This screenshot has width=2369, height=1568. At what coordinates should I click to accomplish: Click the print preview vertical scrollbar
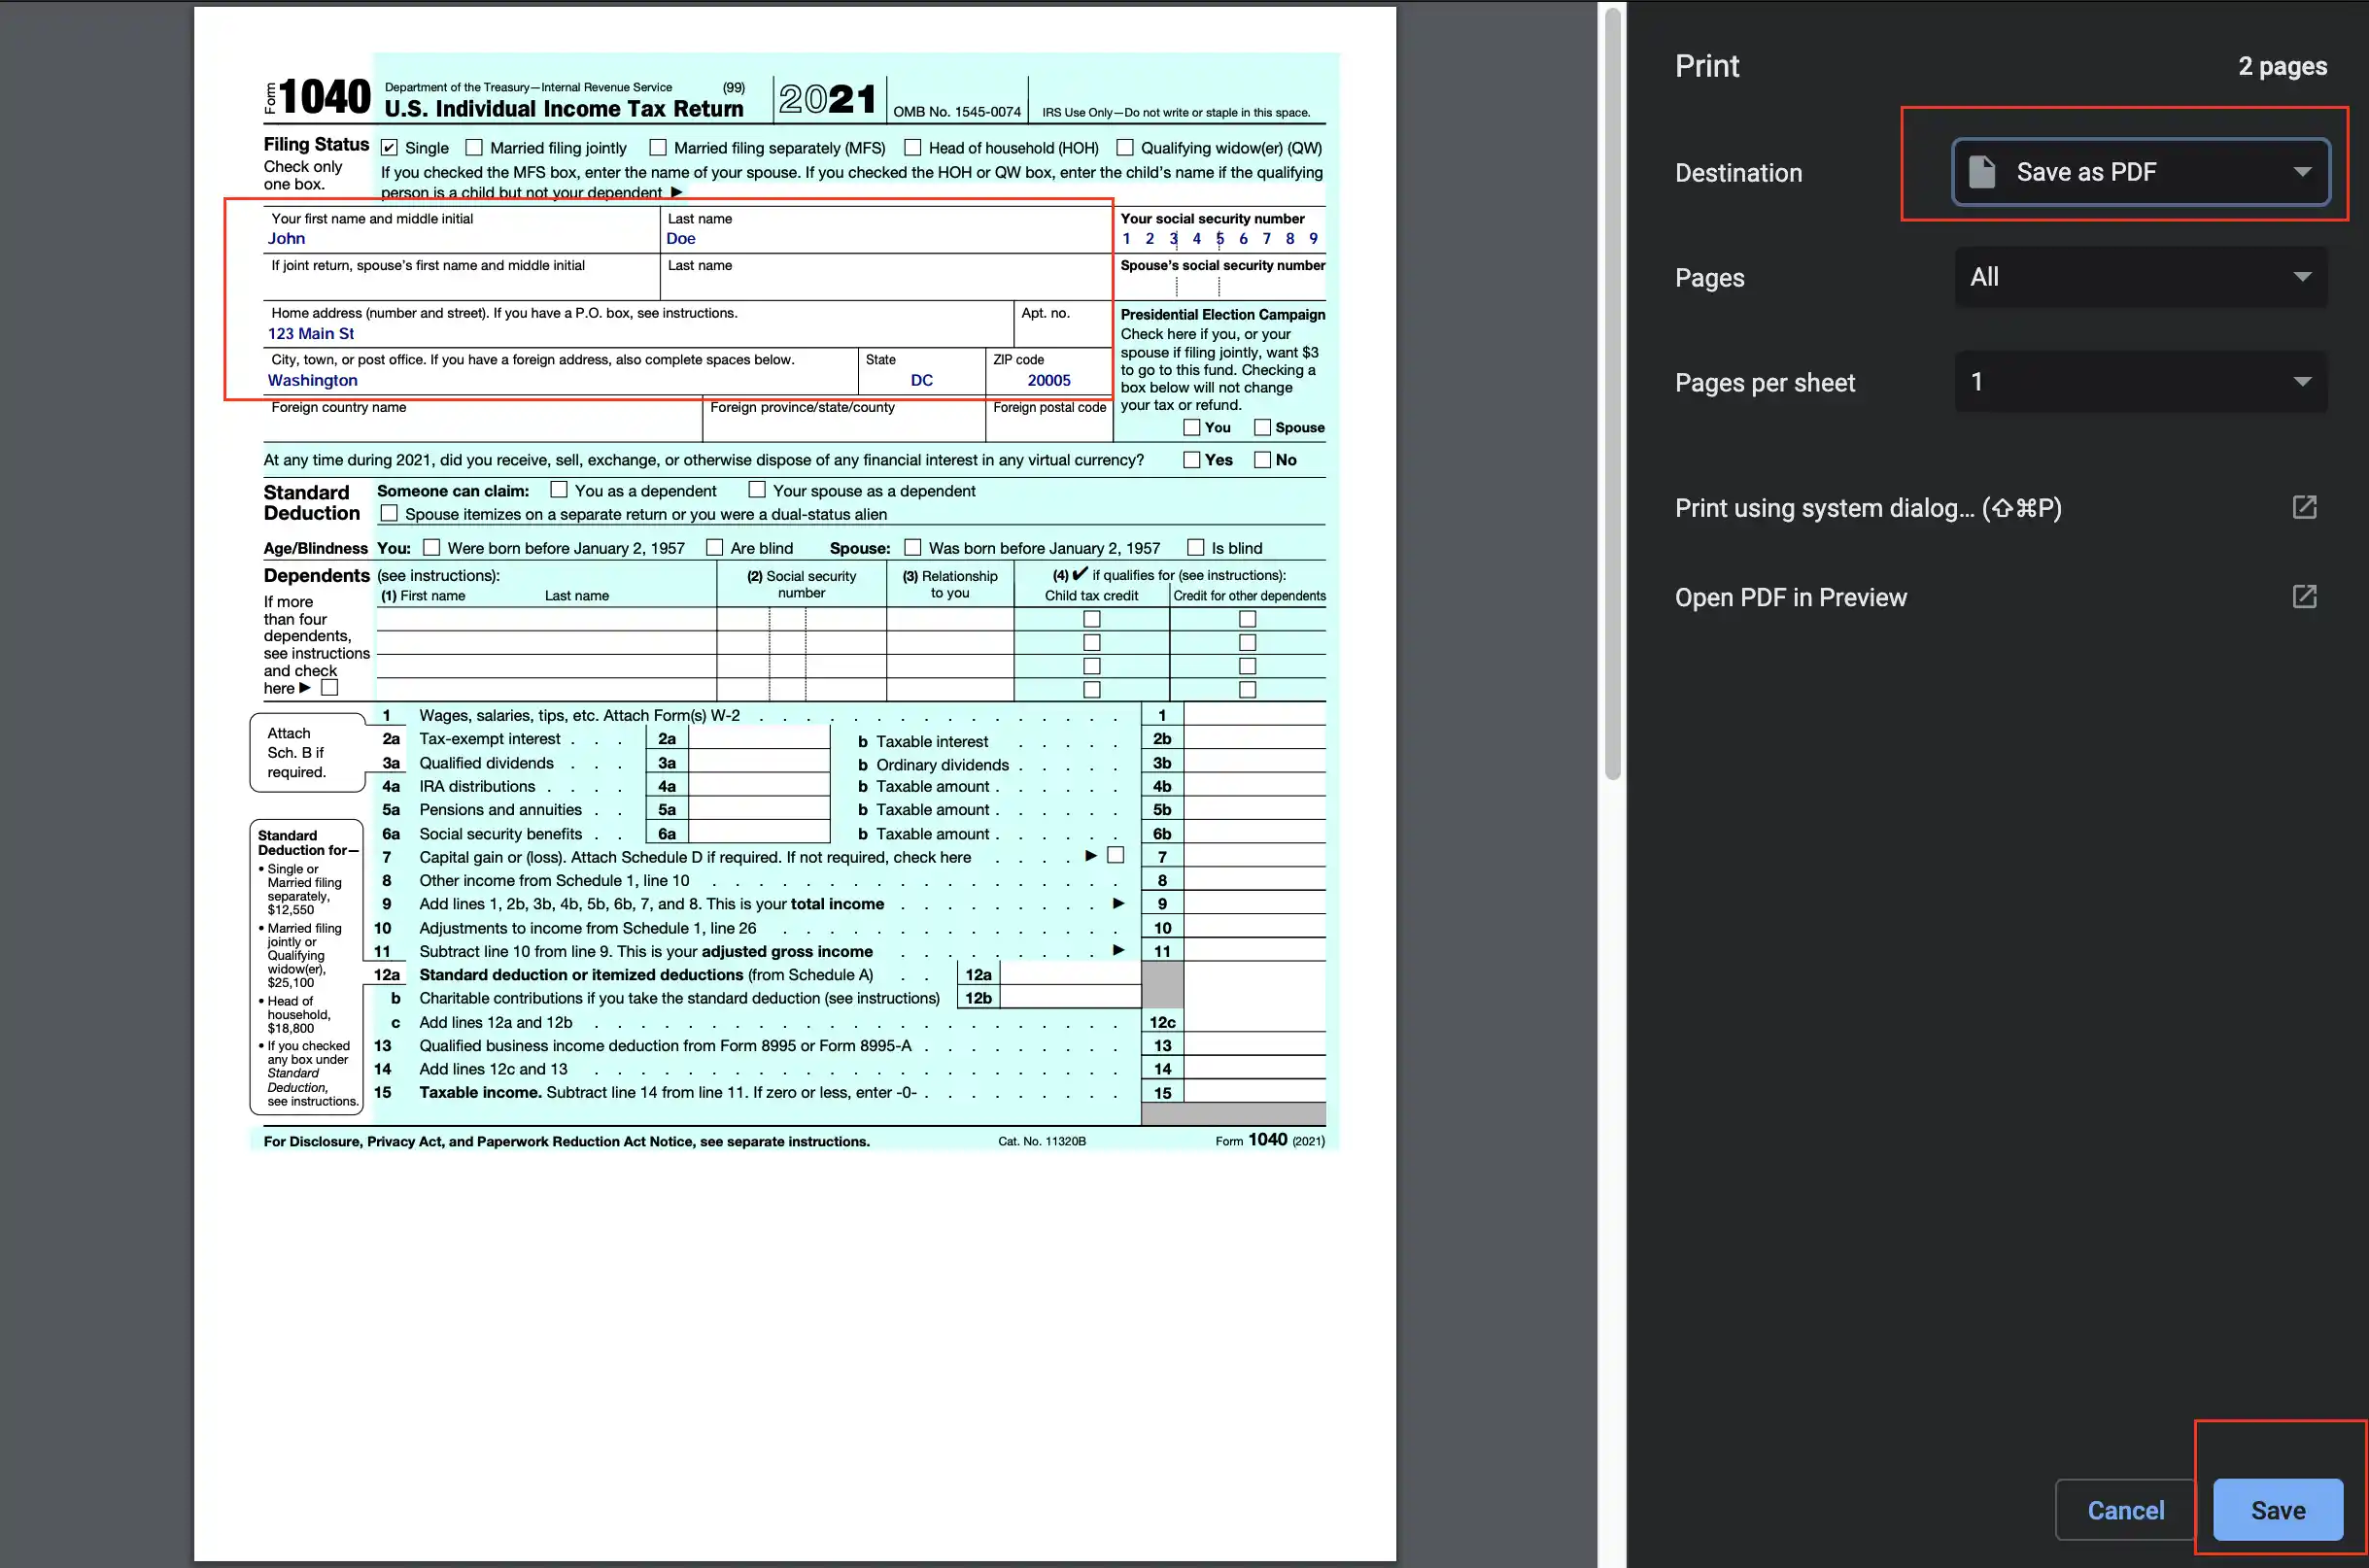click(x=1612, y=393)
